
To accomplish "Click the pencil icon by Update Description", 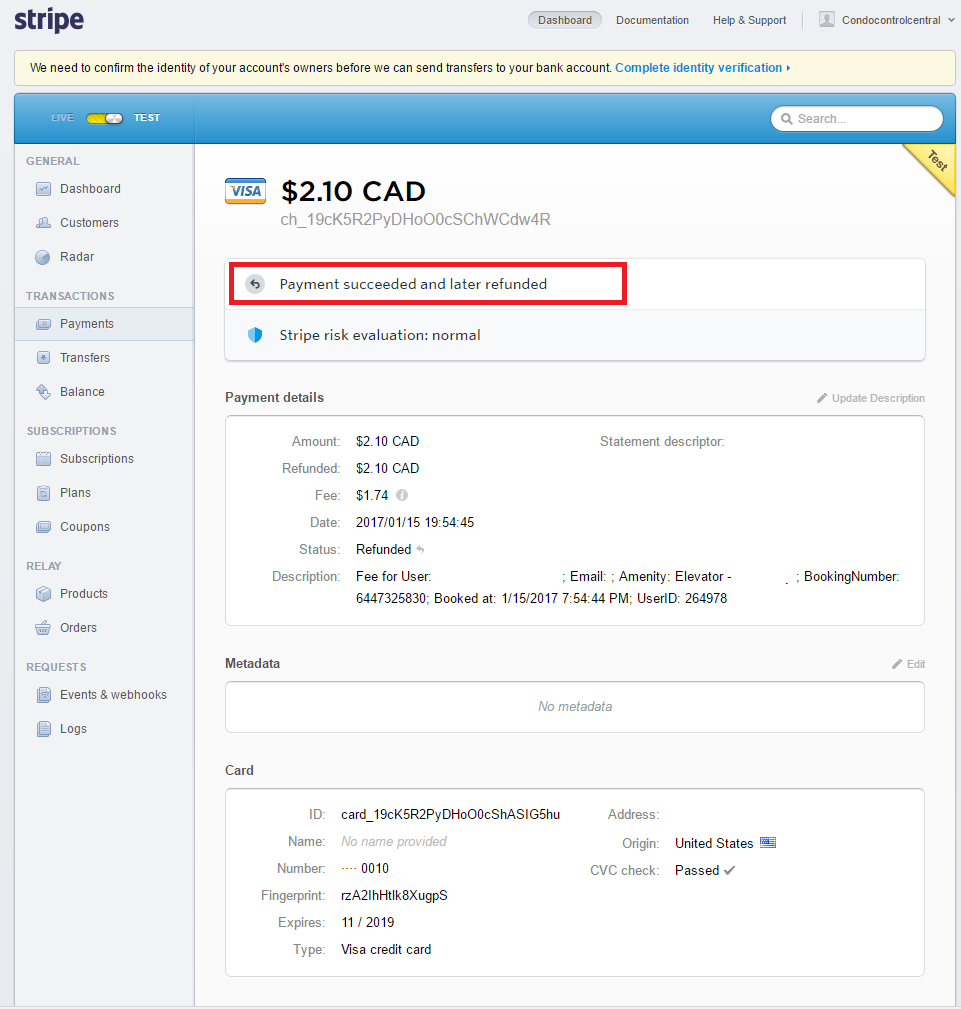I will click(822, 398).
